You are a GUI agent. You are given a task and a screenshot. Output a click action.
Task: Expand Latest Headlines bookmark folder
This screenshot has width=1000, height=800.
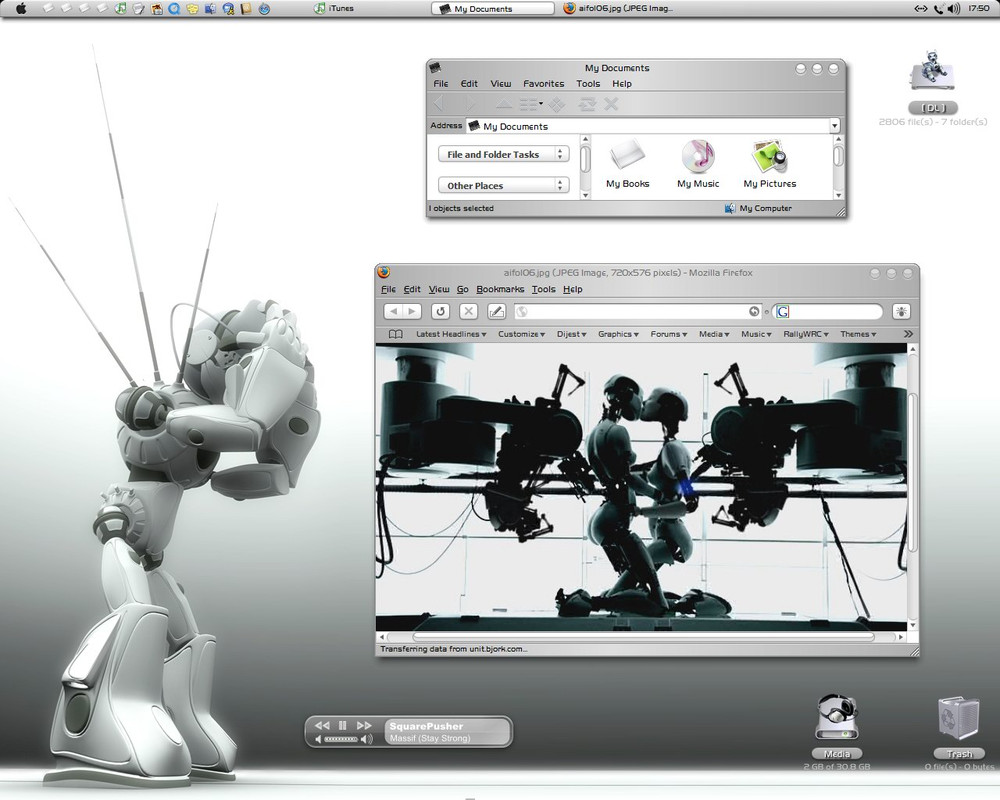click(x=451, y=334)
